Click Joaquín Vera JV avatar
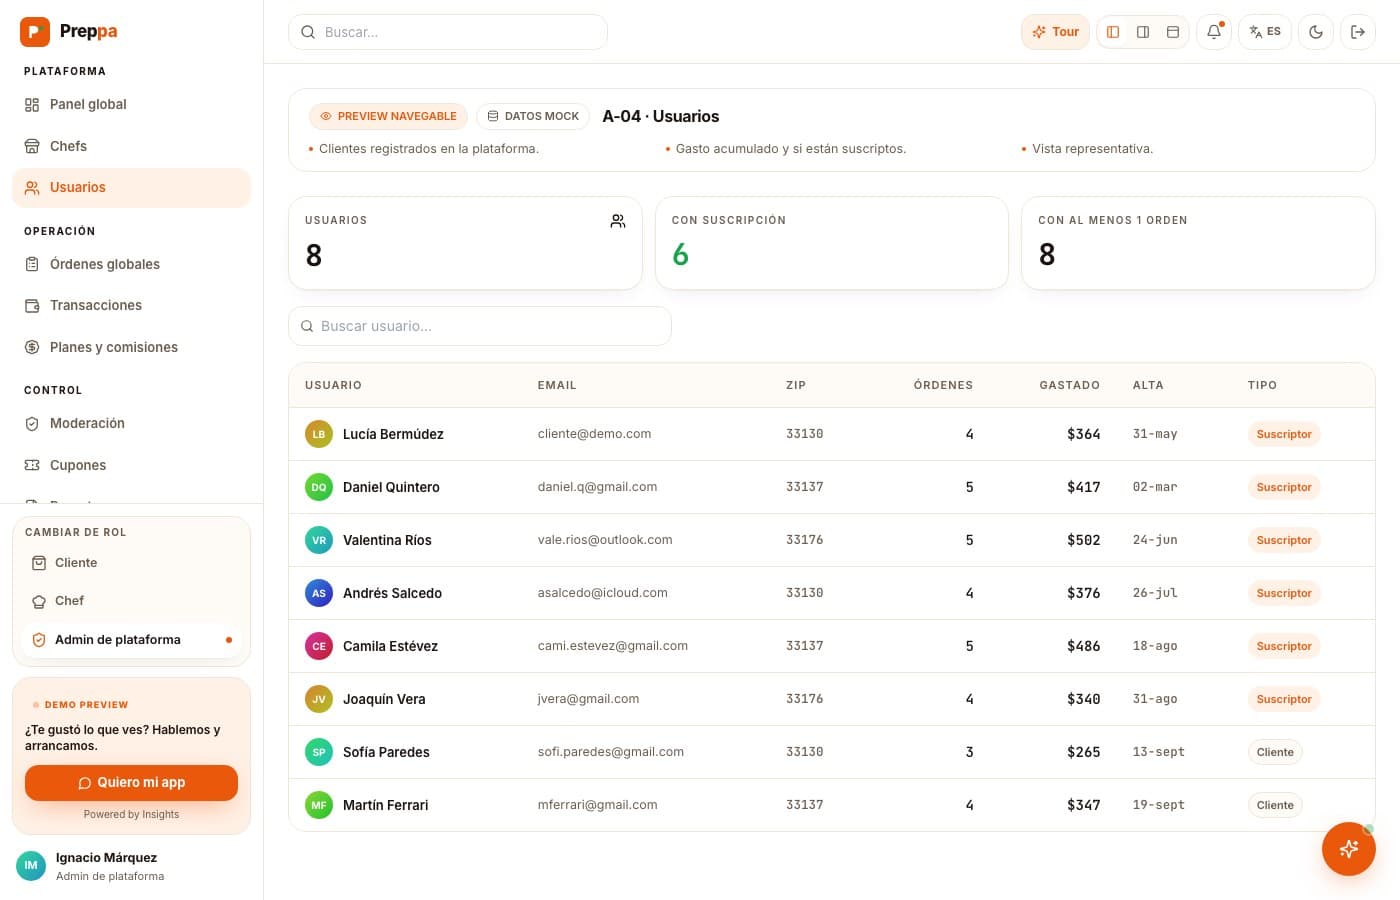 pyautogui.click(x=319, y=699)
